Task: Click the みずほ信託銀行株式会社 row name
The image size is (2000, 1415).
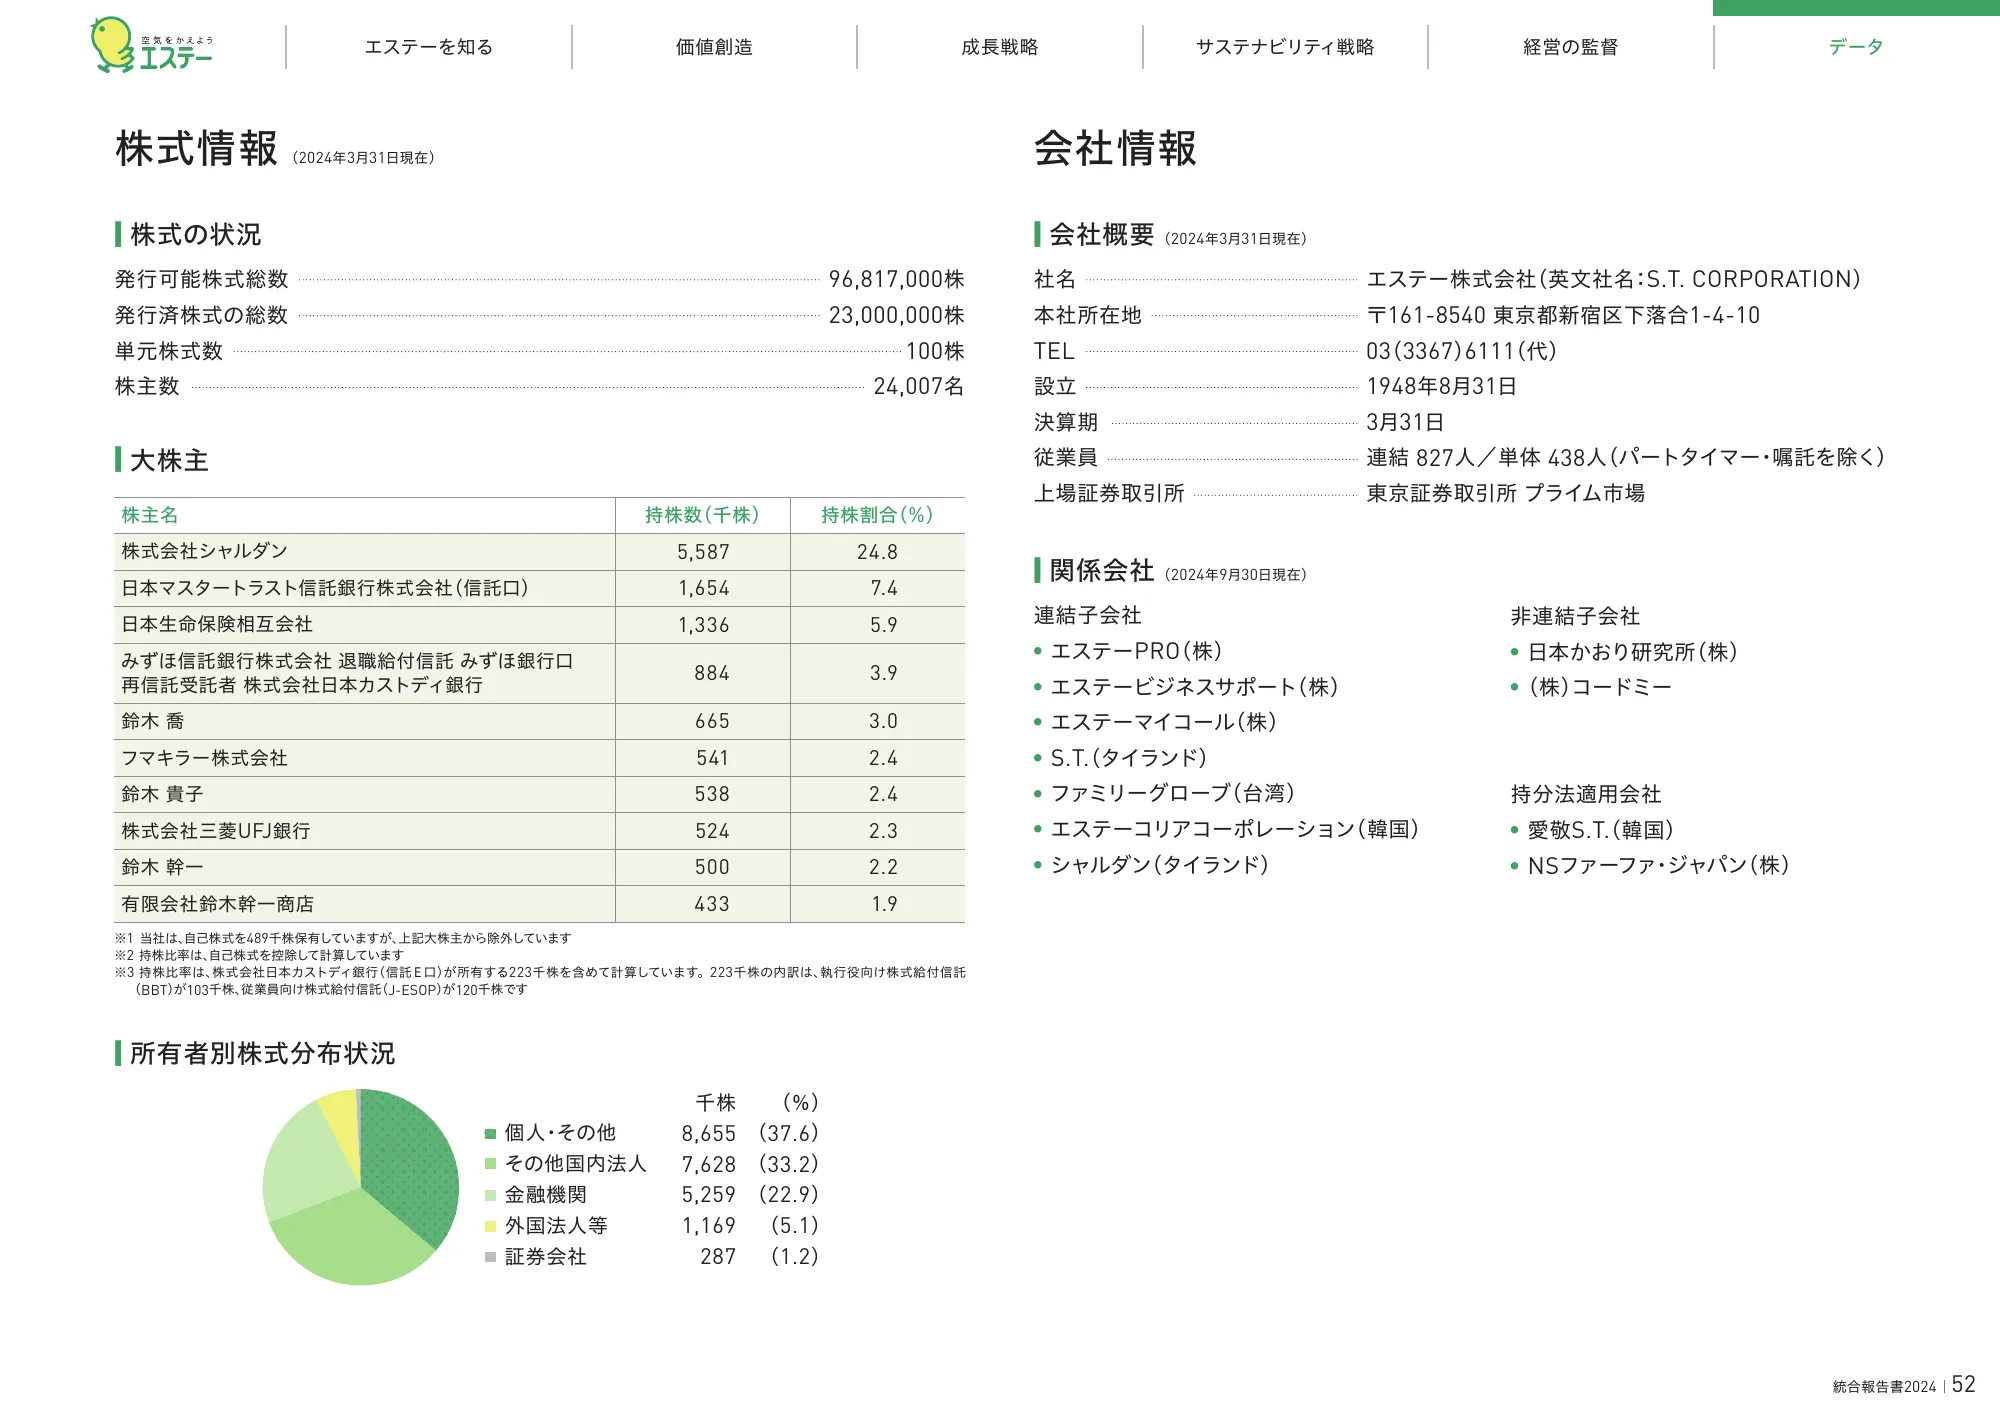Action: coord(347,673)
